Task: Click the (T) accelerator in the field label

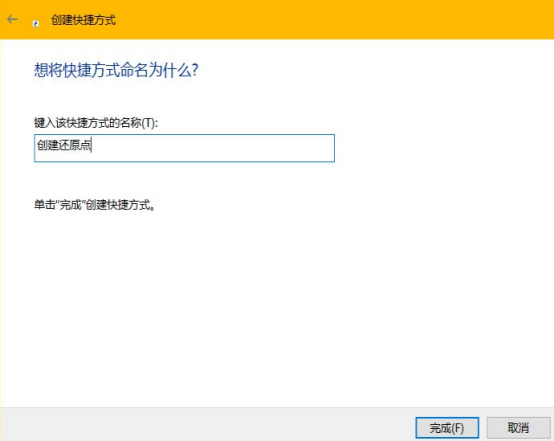Action: [x=148, y=123]
